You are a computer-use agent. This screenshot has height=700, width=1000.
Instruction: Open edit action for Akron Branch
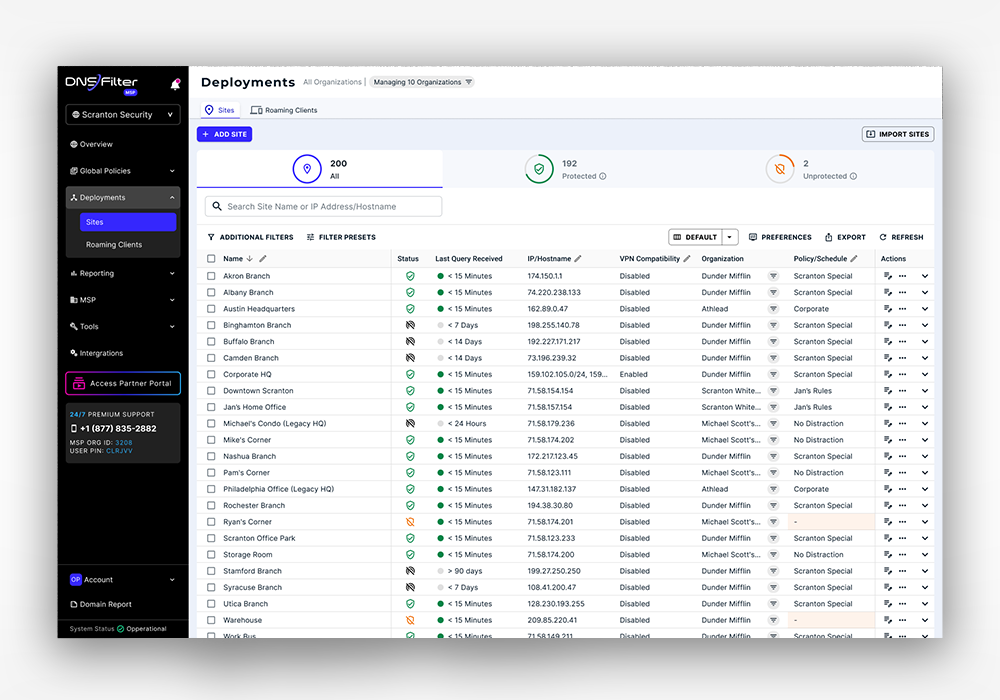888,276
